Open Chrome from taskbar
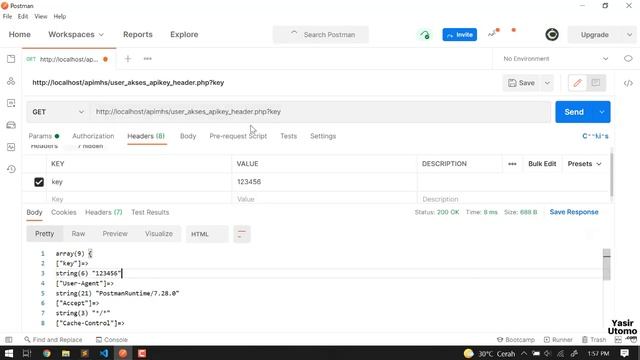 click(47, 353)
